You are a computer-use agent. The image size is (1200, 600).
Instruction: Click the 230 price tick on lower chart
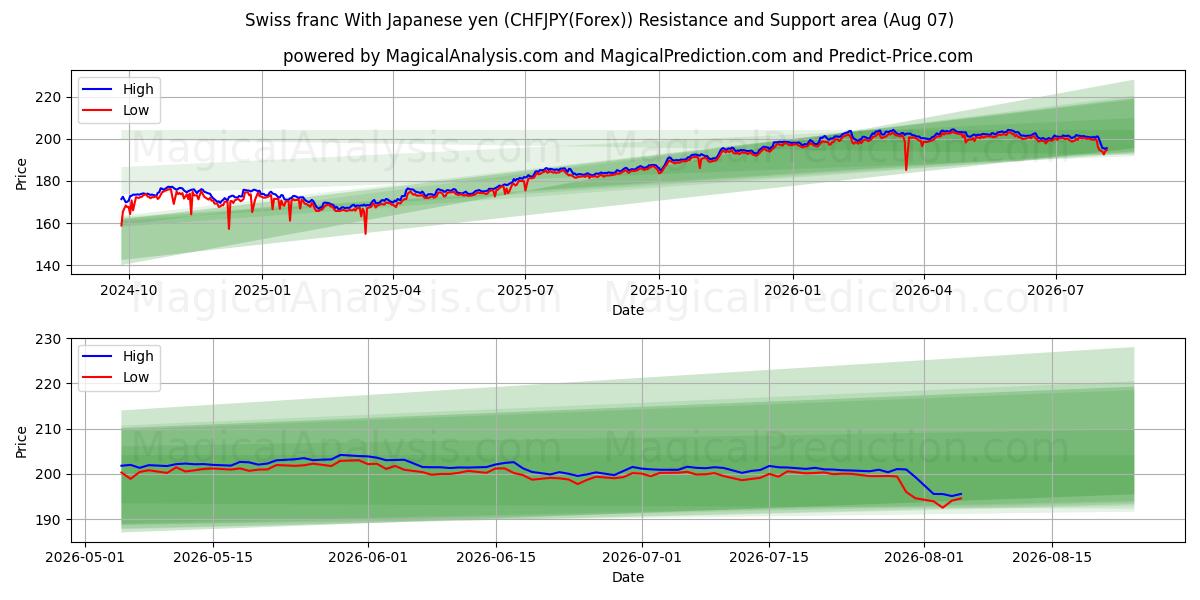tap(49, 339)
